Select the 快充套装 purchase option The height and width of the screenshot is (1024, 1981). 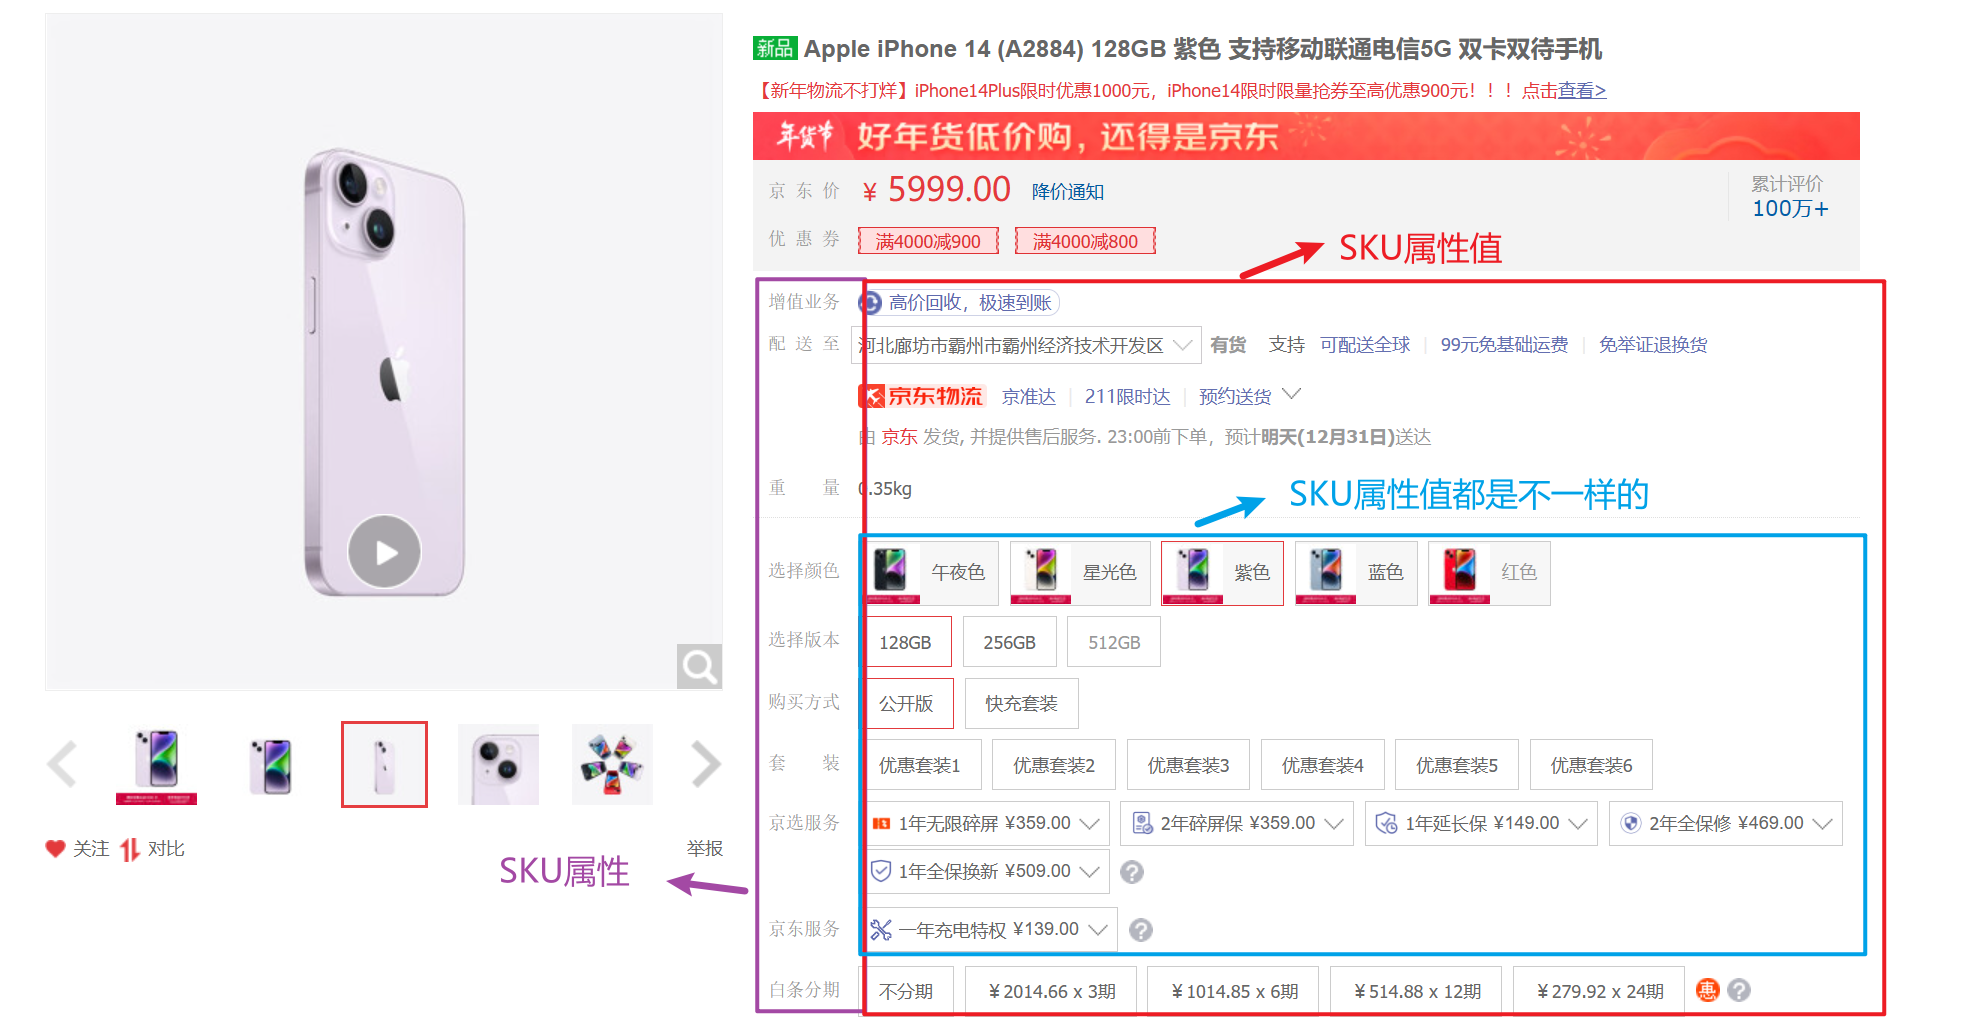pos(1021,704)
